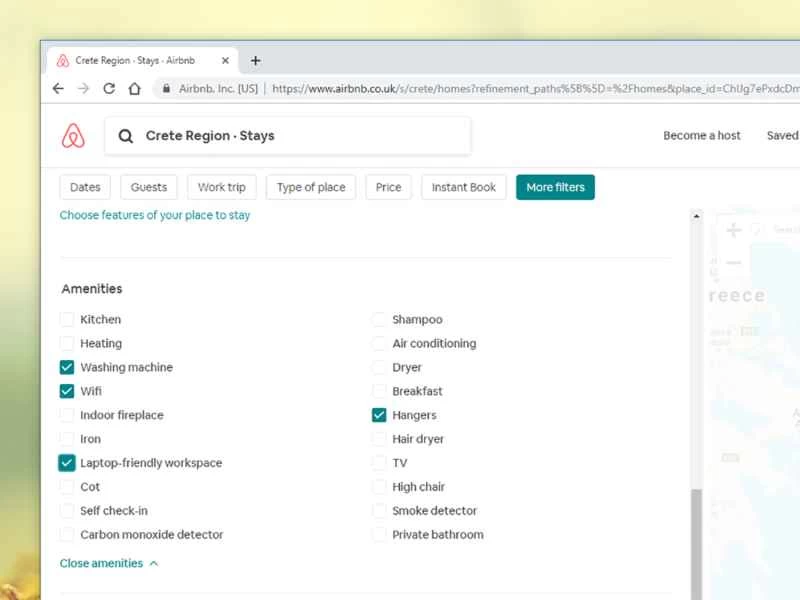
Task: Click the search magnifier icon
Action: pyautogui.click(x=126, y=136)
